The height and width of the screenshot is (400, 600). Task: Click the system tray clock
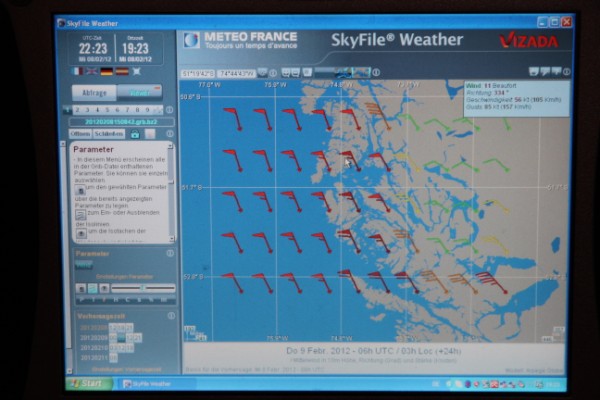click(x=554, y=384)
